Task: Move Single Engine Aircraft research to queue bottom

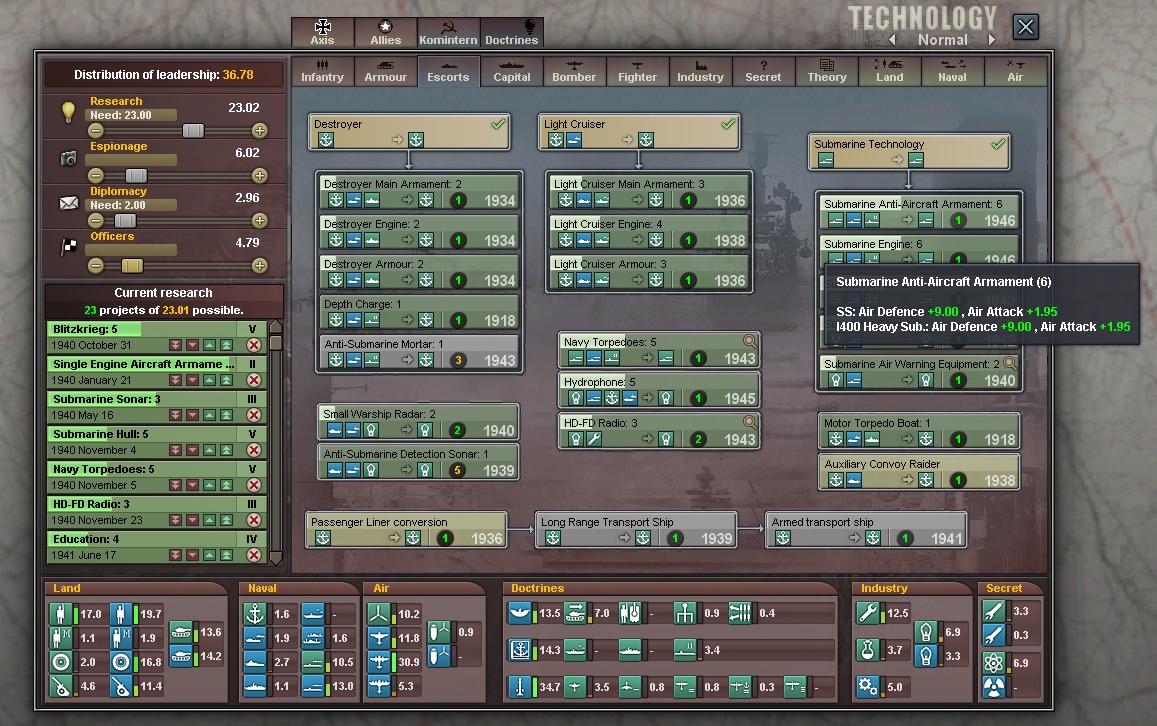Action: (176, 380)
